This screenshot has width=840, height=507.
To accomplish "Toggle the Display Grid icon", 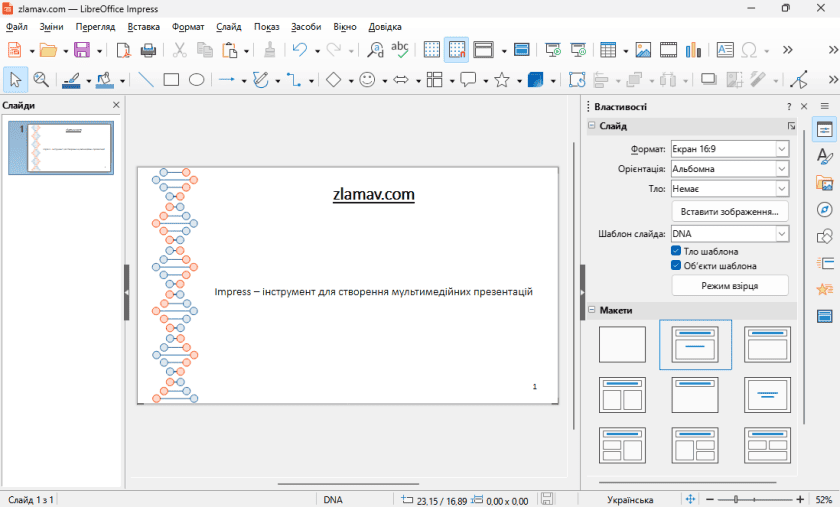I will tap(432, 49).
